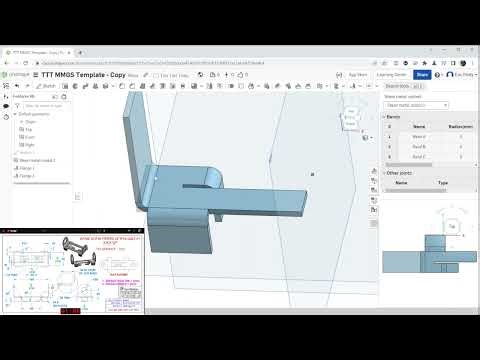Select the TTT MMGS Template browser tab
Viewport: 480px width, 360px height.
tap(38, 52)
